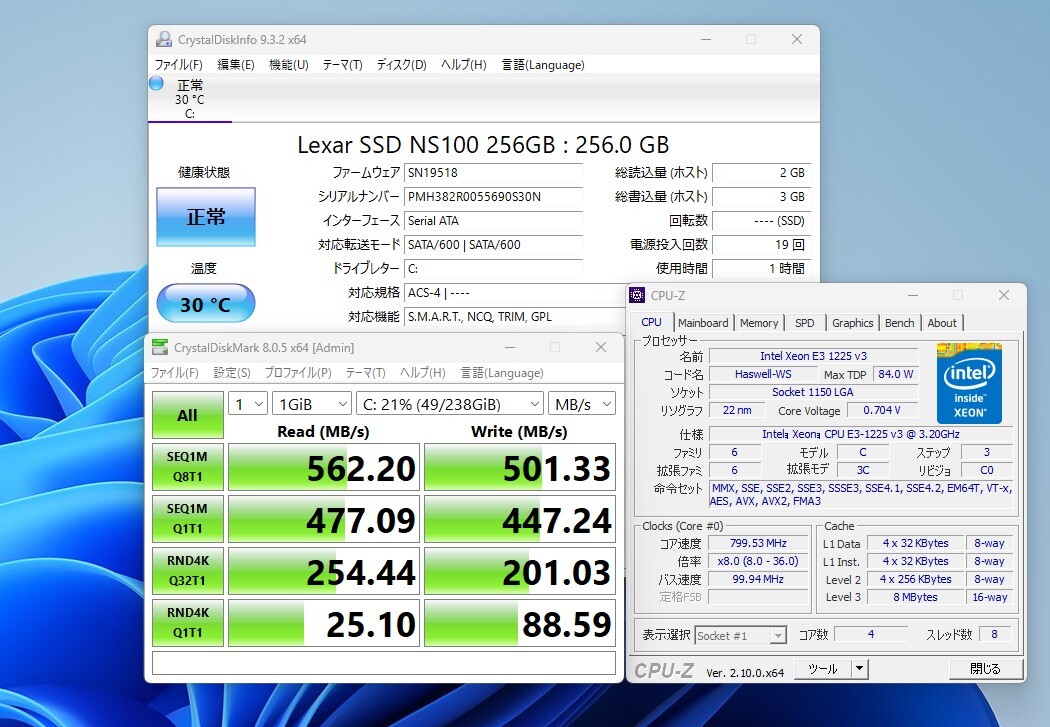Open プロファイル(P) menu in CrystalDiskMark
This screenshot has width=1050, height=727.
coord(298,373)
